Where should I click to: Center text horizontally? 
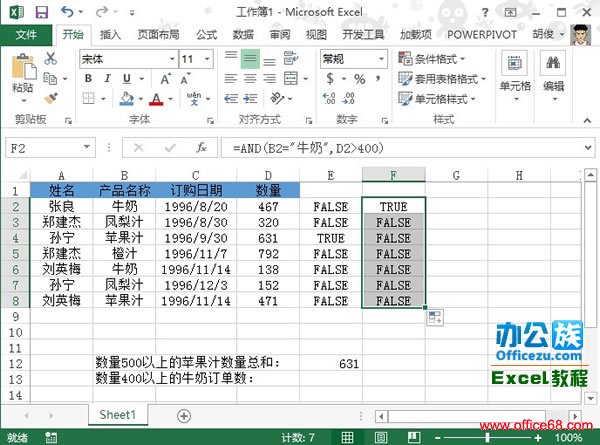click(x=250, y=78)
